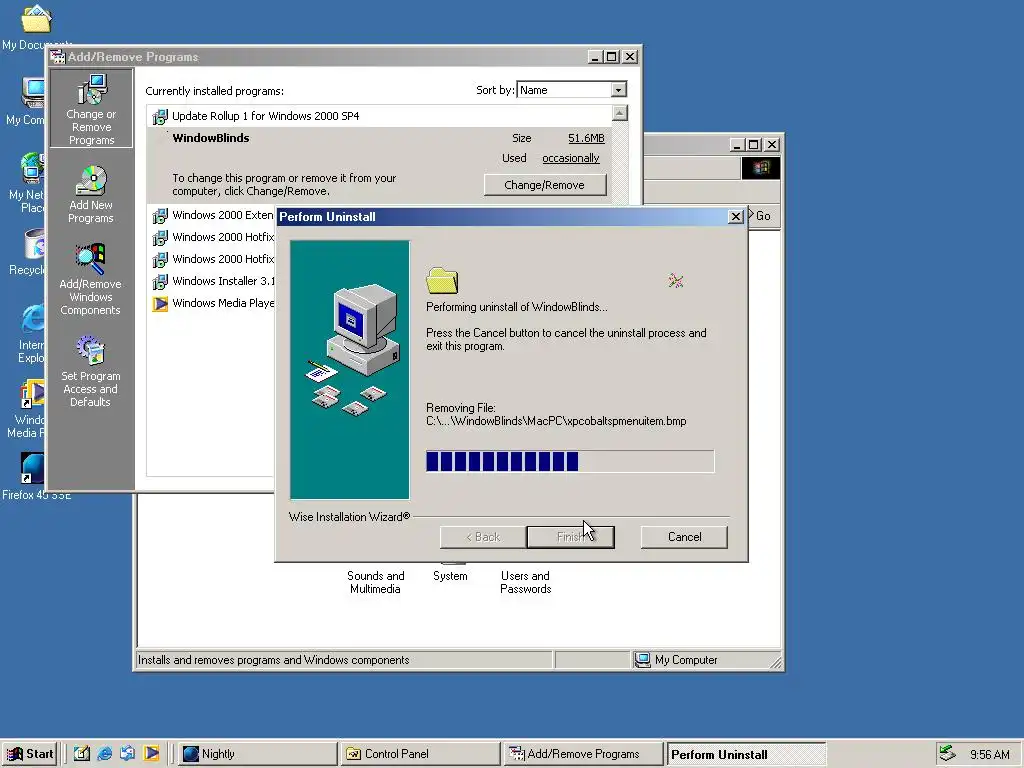Select Change or Remove Programs sidebar icon
Viewport: 1024px width, 768px height.
click(91, 109)
